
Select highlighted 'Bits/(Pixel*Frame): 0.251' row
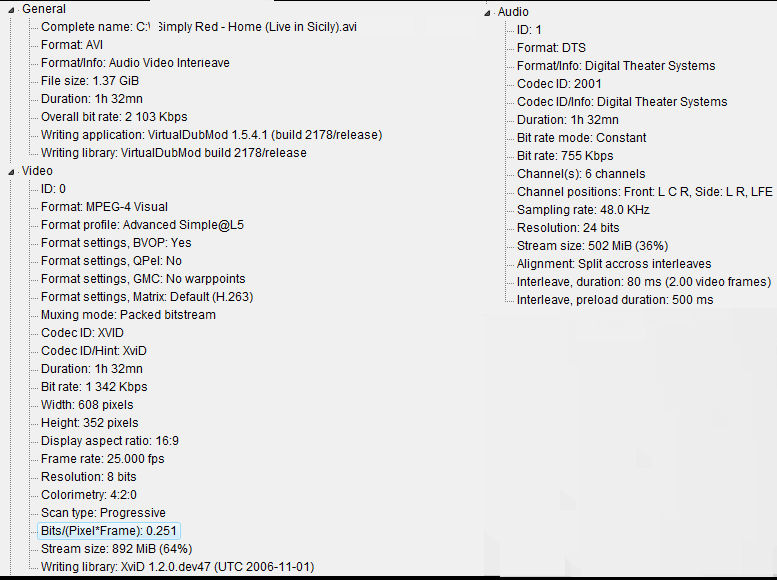[x=109, y=531]
